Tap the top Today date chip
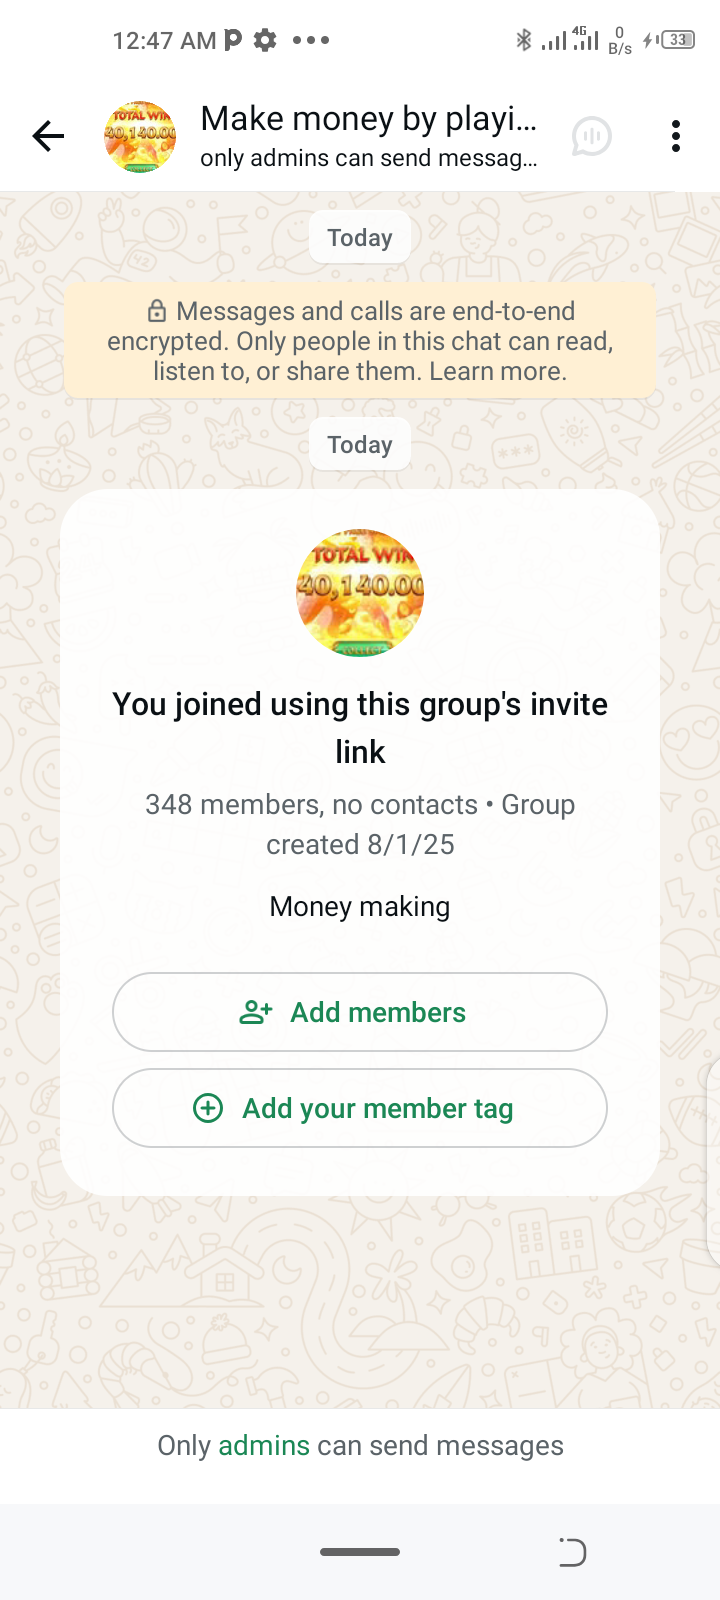This screenshot has width=720, height=1600. click(360, 238)
